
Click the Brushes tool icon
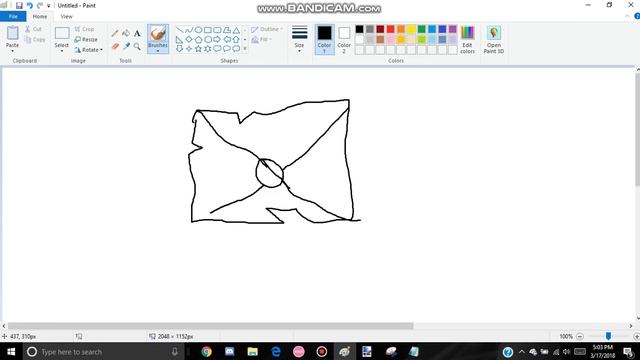[x=158, y=33]
